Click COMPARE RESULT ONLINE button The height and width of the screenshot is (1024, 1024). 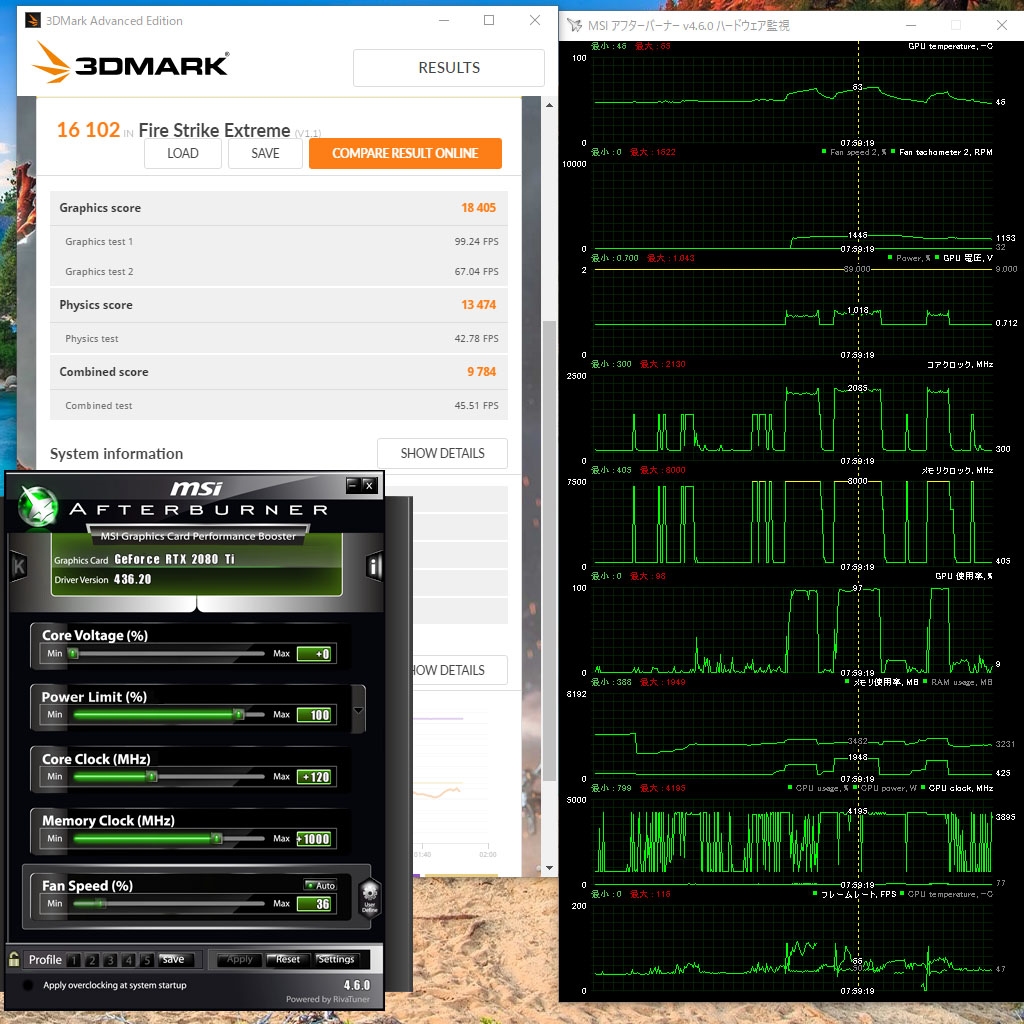(x=405, y=153)
